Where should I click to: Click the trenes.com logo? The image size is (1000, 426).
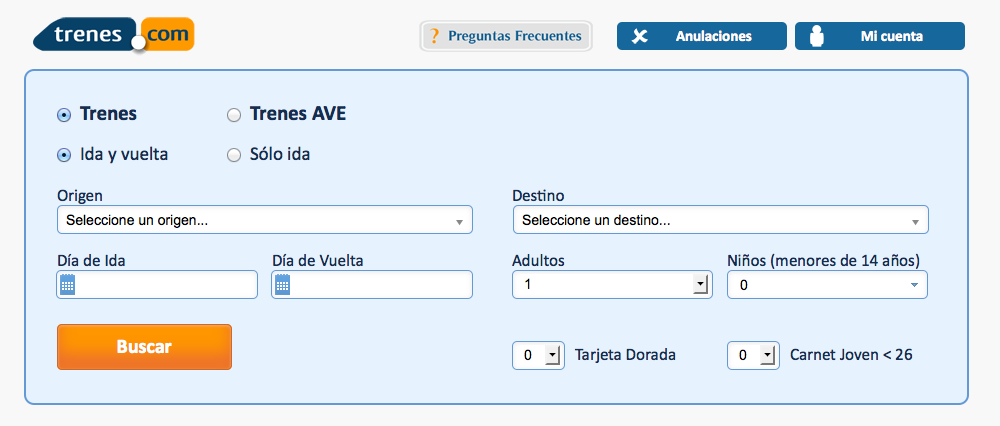[x=113, y=36]
